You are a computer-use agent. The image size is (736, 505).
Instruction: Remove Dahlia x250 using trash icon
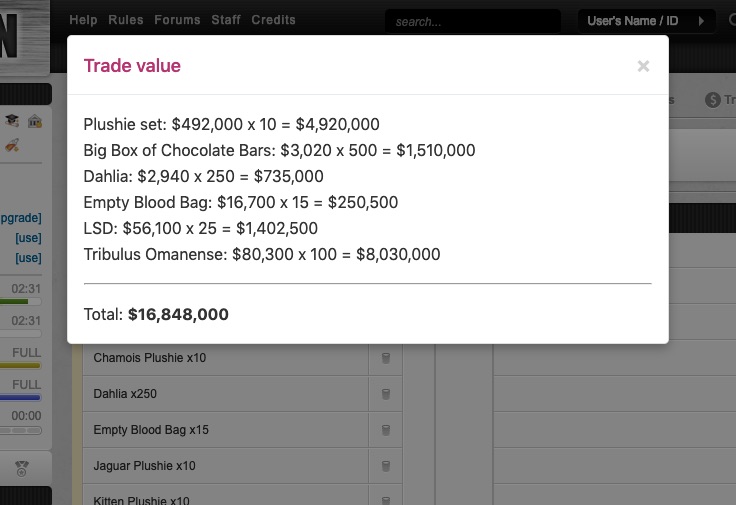point(386,394)
